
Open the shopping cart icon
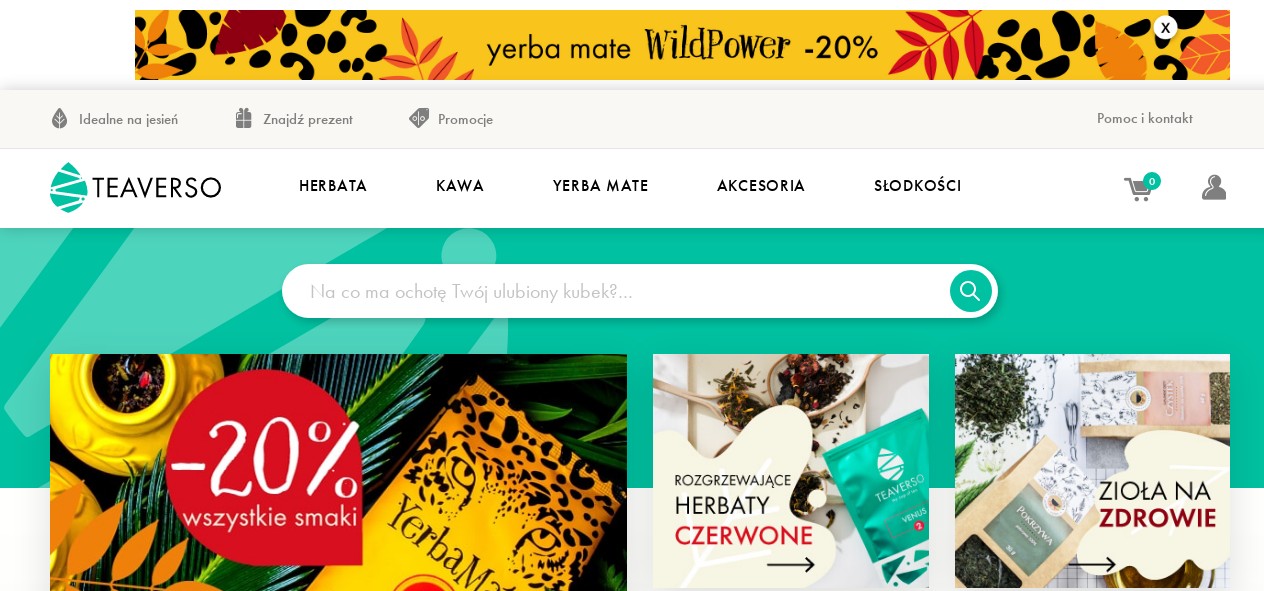[x=1138, y=189]
